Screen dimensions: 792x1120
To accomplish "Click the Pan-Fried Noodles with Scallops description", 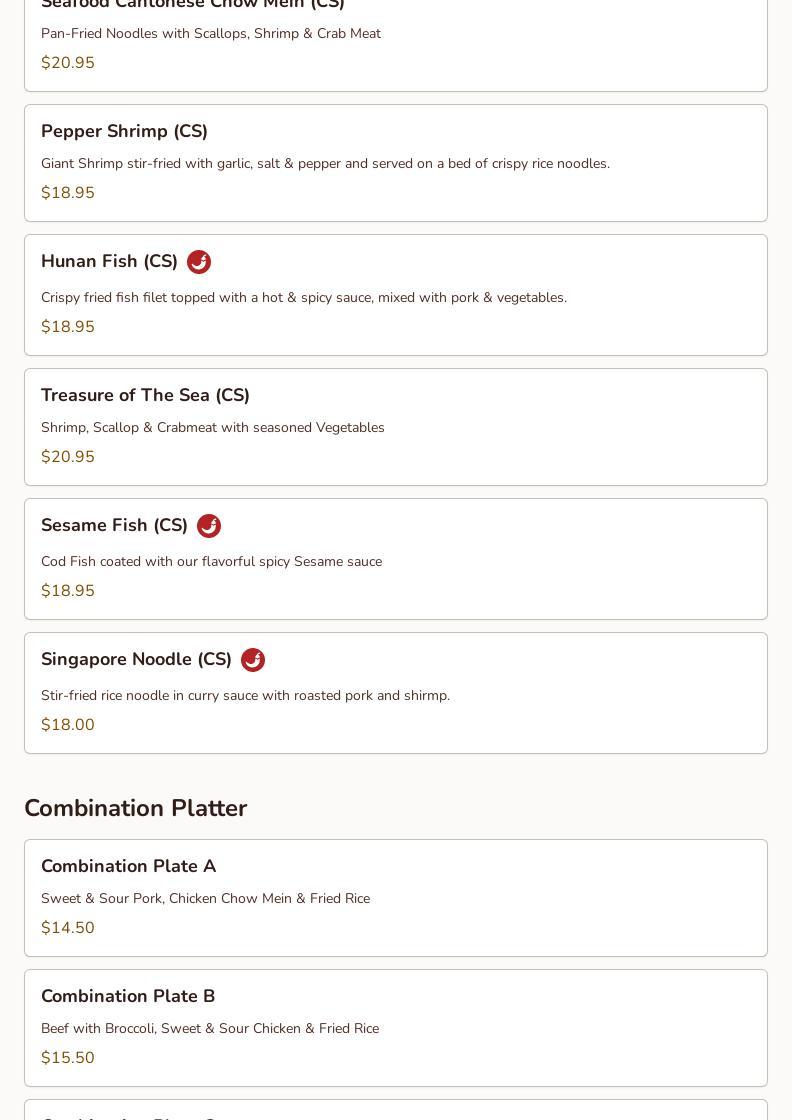I will (x=211, y=33).
